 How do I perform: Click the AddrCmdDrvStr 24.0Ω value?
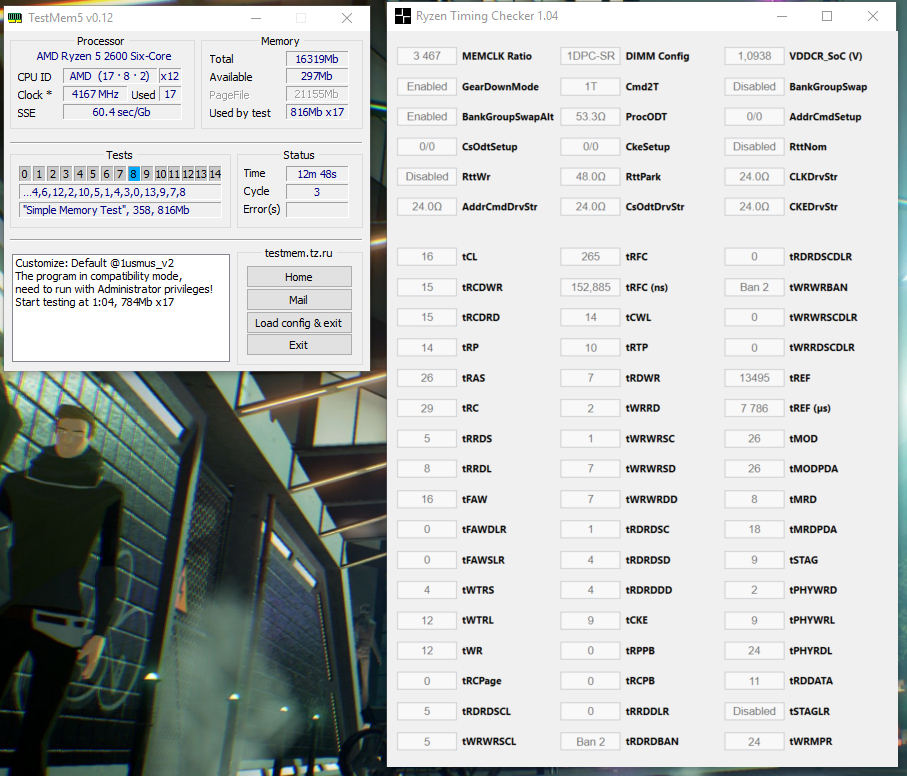tap(427, 207)
